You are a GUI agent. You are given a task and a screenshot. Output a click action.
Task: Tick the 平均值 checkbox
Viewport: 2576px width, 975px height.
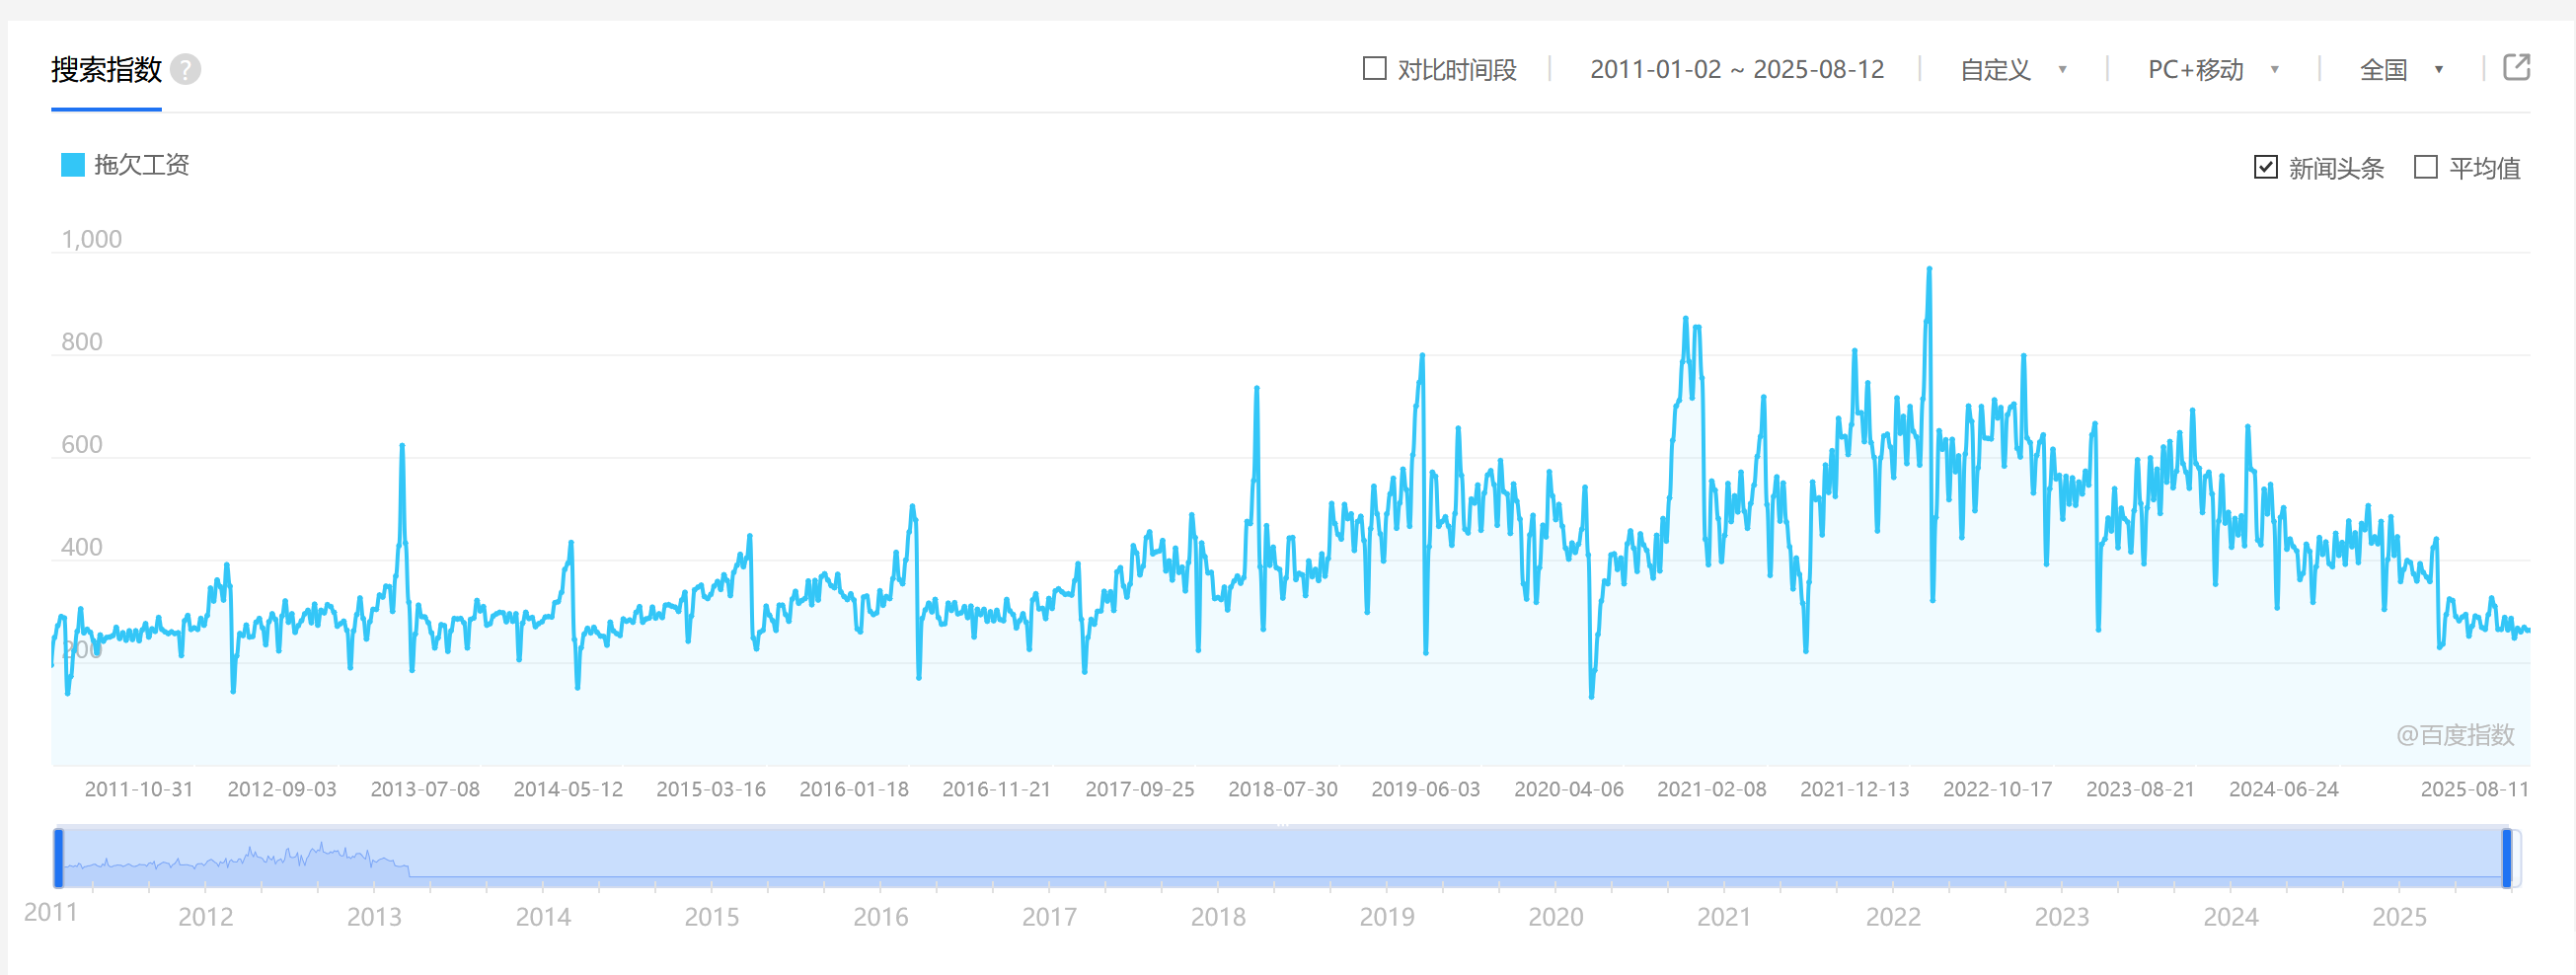click(x=2425, y=167)
